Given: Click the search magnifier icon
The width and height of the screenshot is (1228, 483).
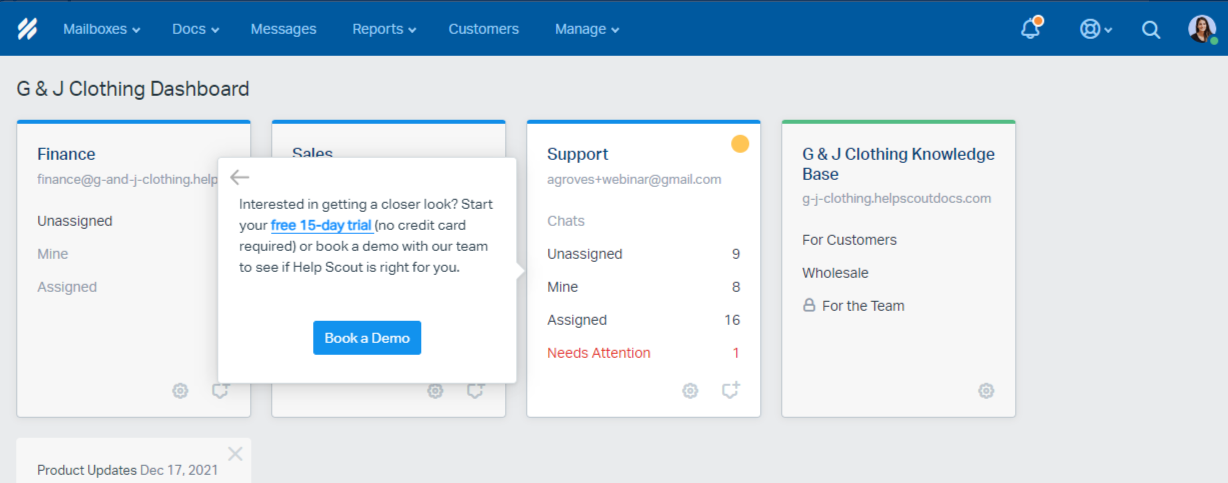Looking at the screenshot, I should [1151, 29].
